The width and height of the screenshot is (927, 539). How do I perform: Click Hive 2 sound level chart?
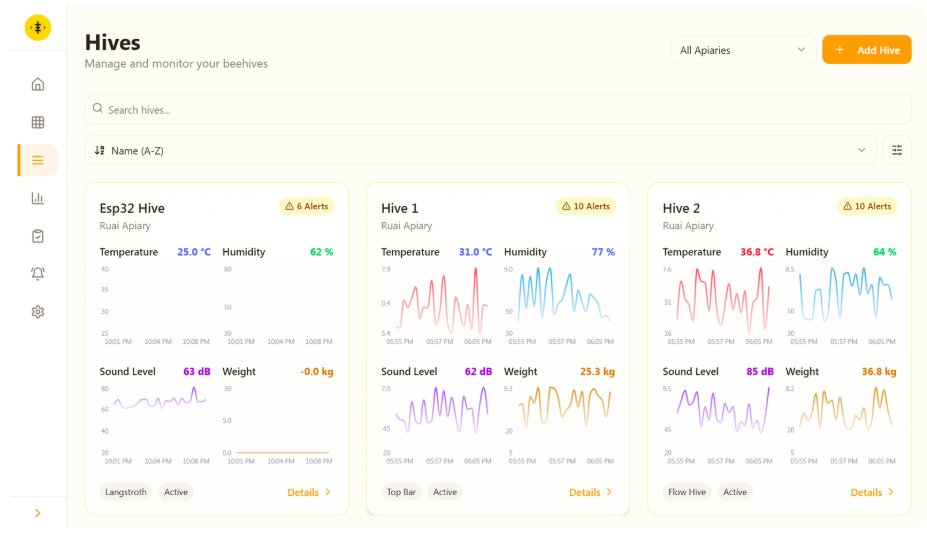pos(718,424)
